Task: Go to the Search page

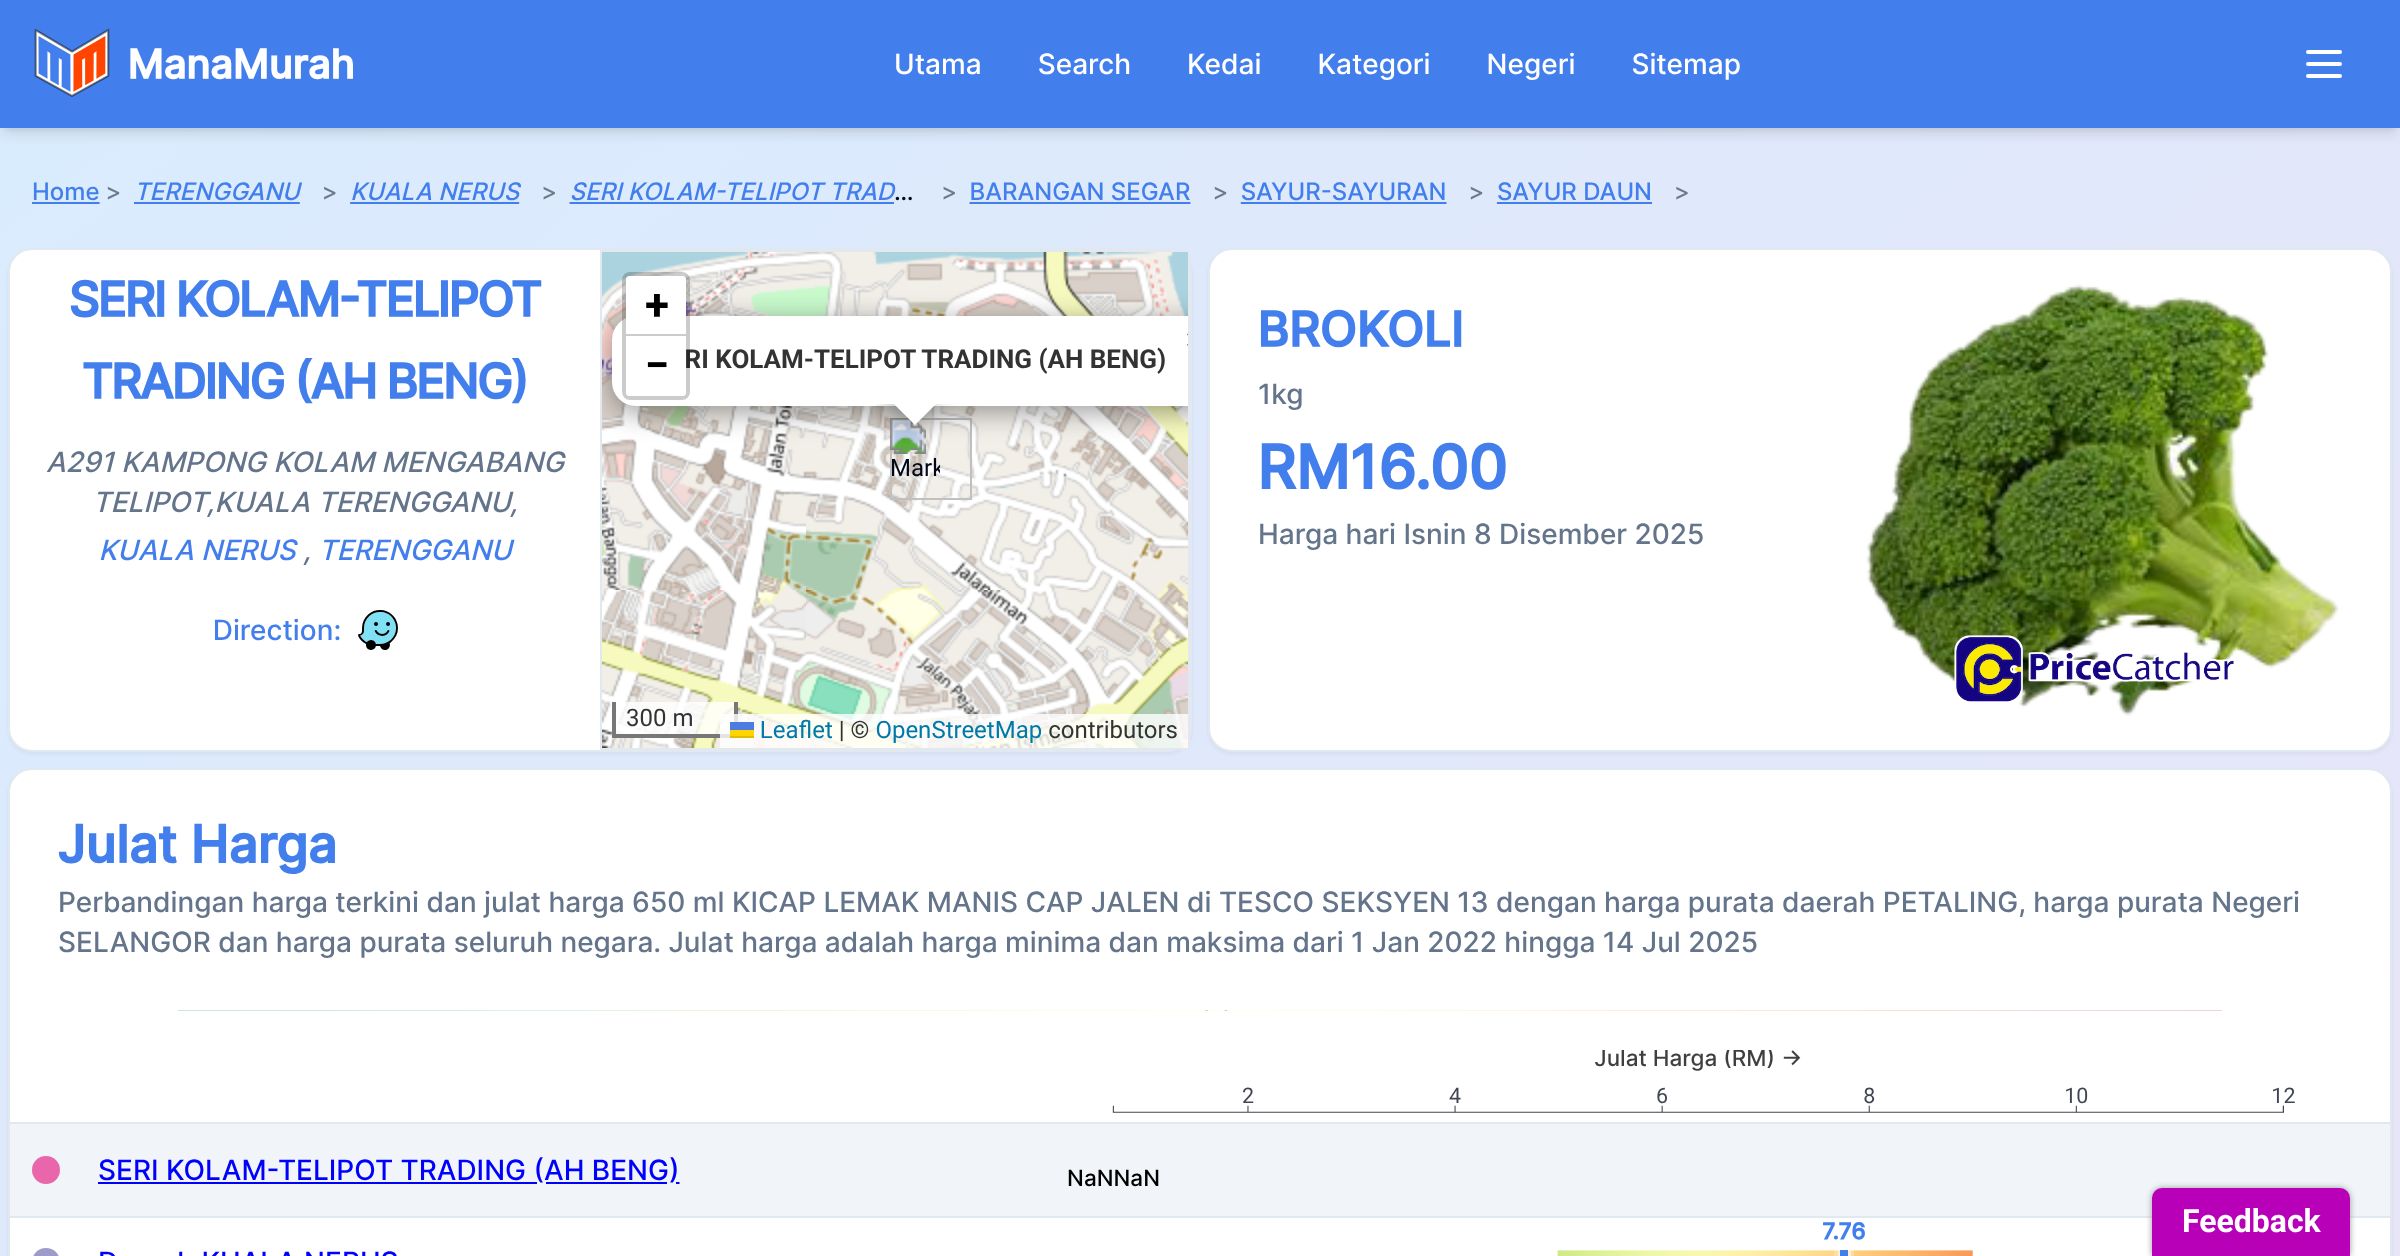Action: (1083, 64)
